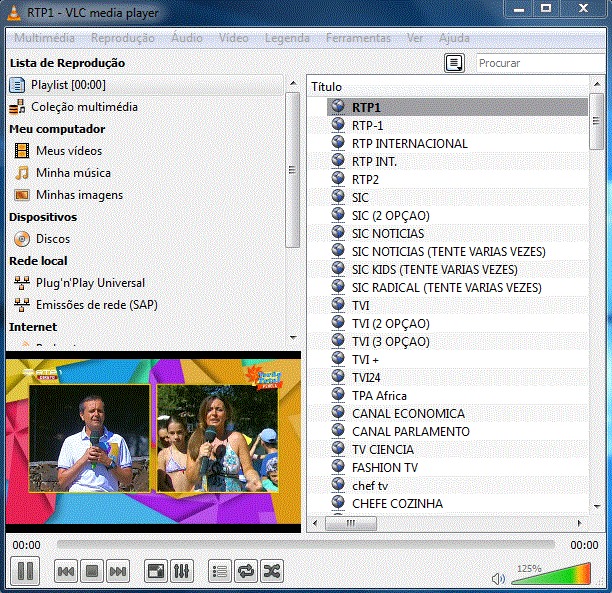Toggle fullscreen video icon

click(156, 572)
